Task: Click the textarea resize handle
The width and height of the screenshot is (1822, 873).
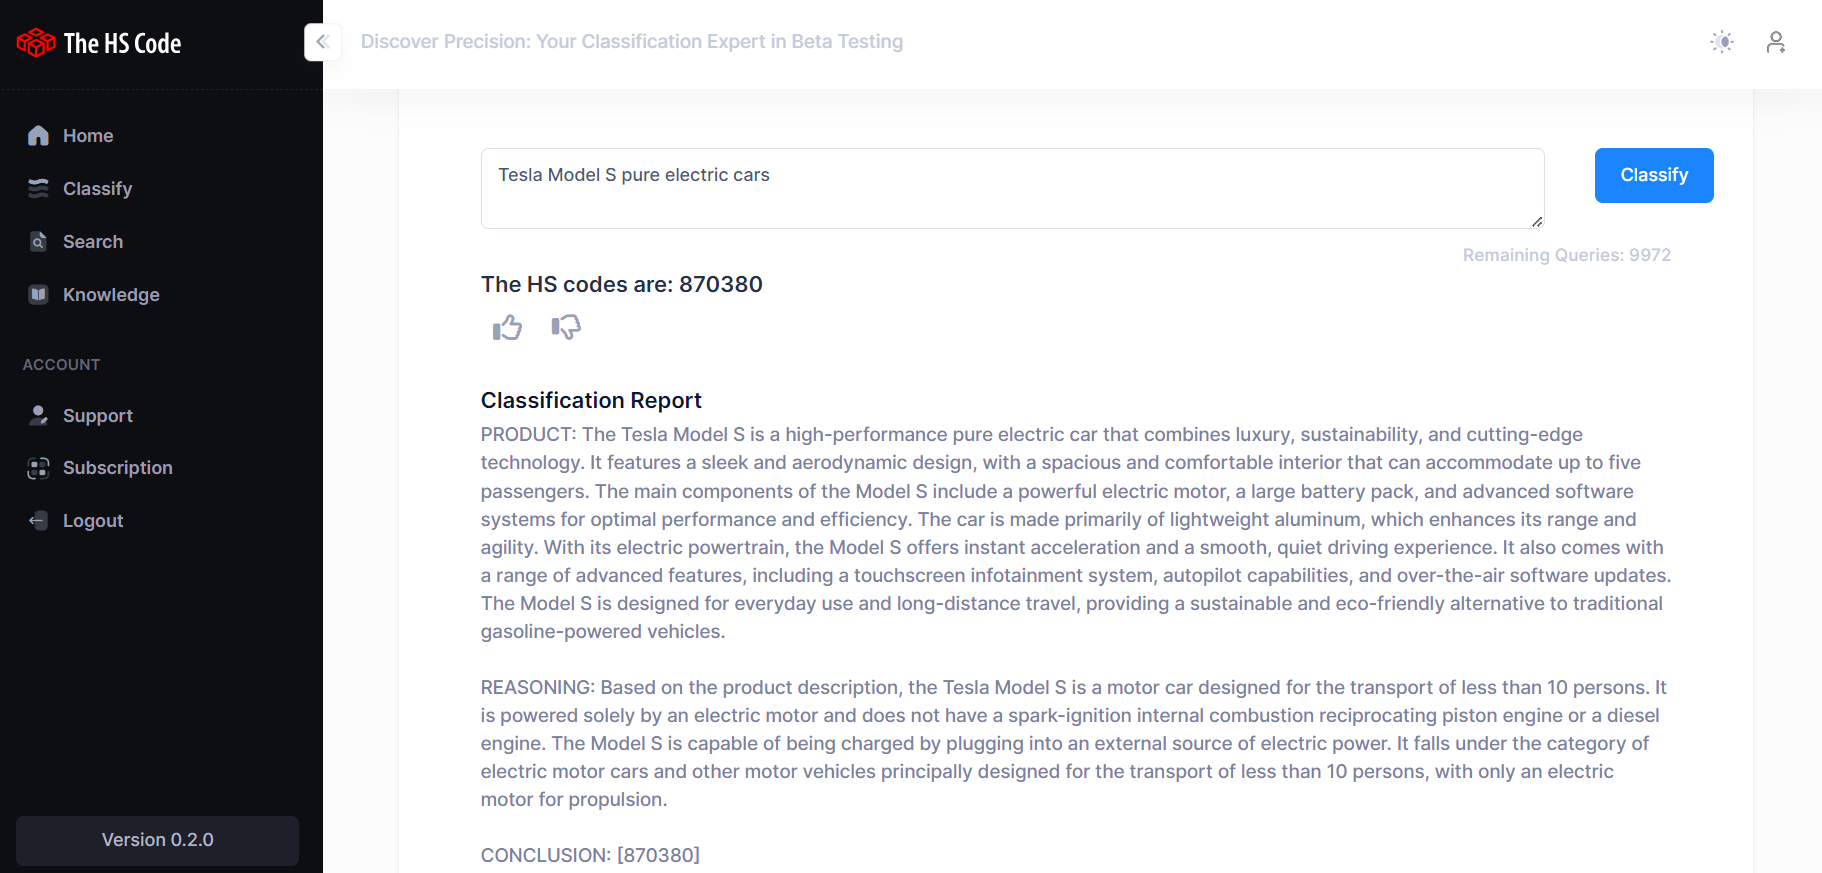Action: pos(1537,222)
